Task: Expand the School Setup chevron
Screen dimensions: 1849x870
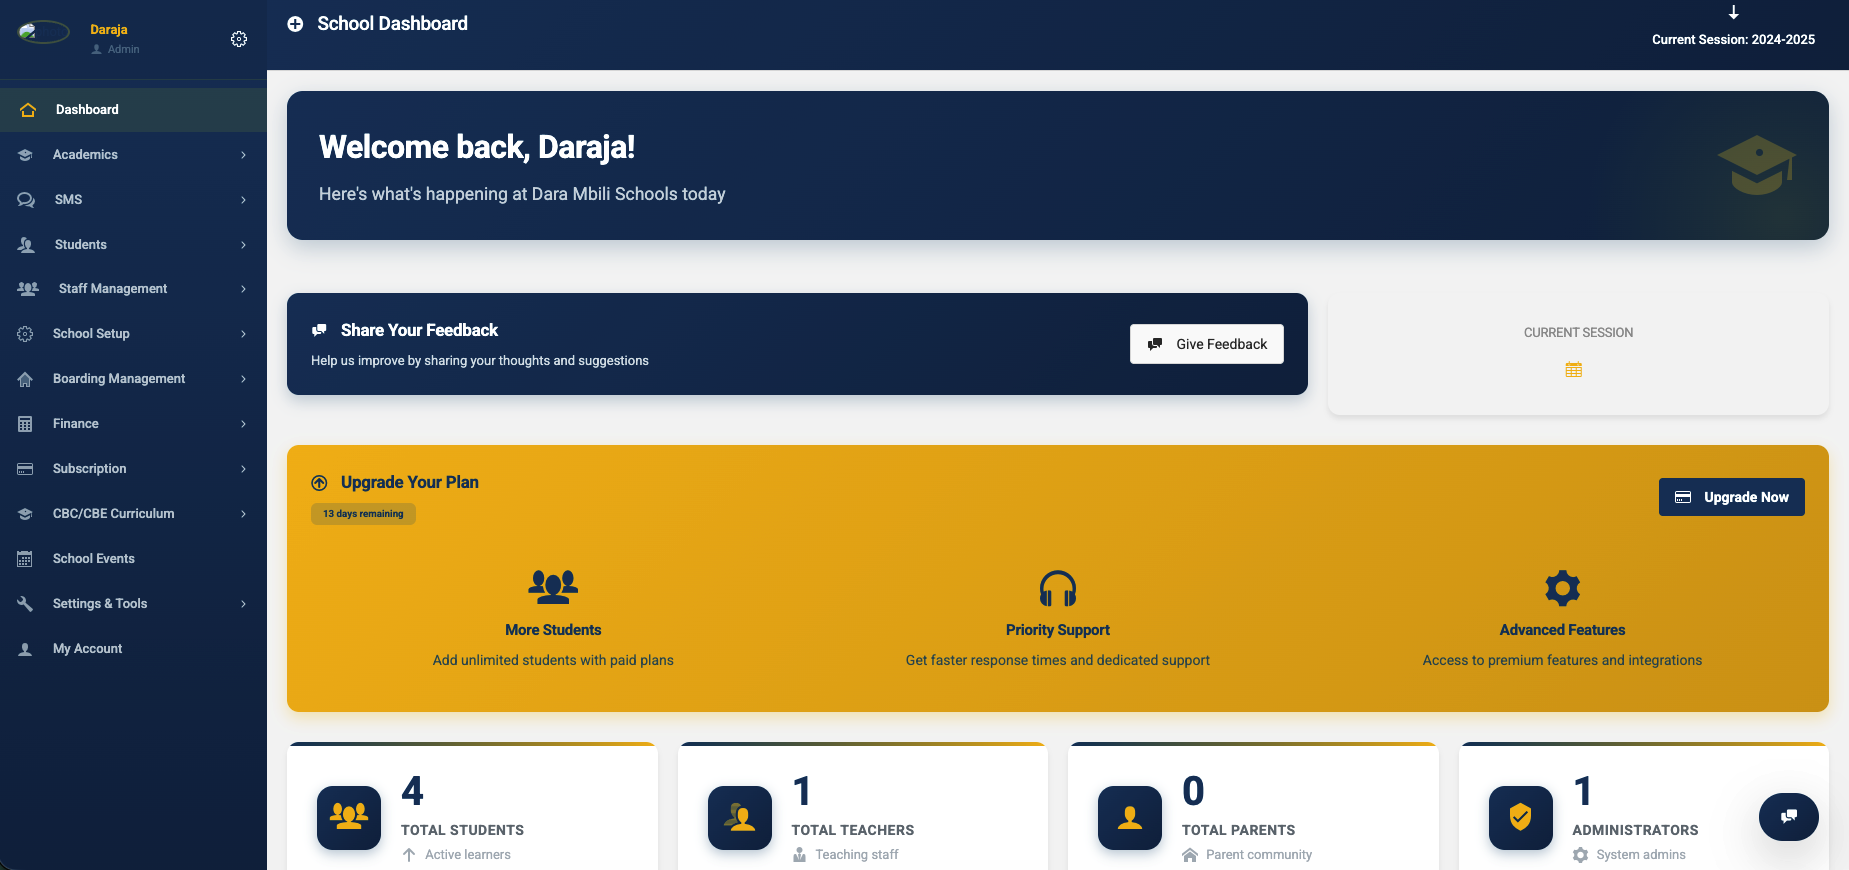Action: [x=243, y=334]
